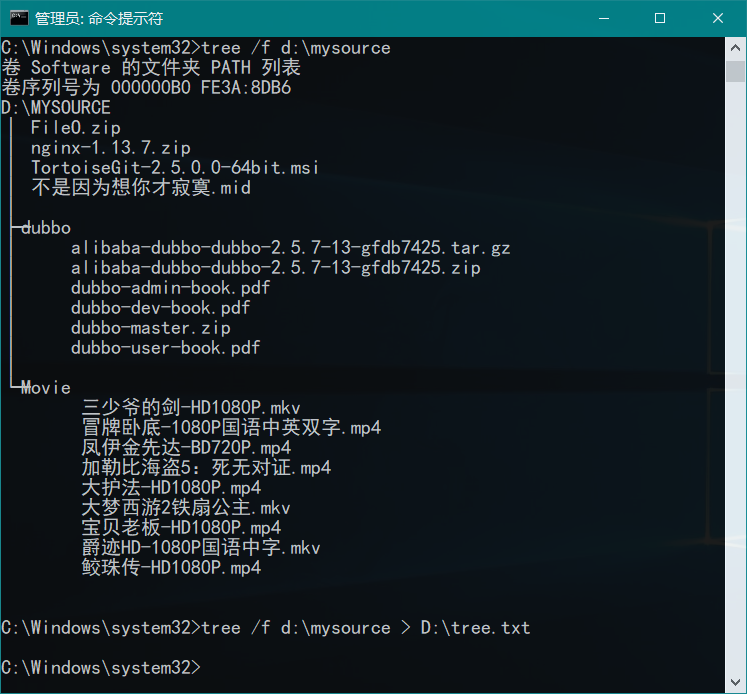Click file name dubbo-user-book.pdf
Screen dimensions: 747x694
pyautogui.click(x=165, y=348)
